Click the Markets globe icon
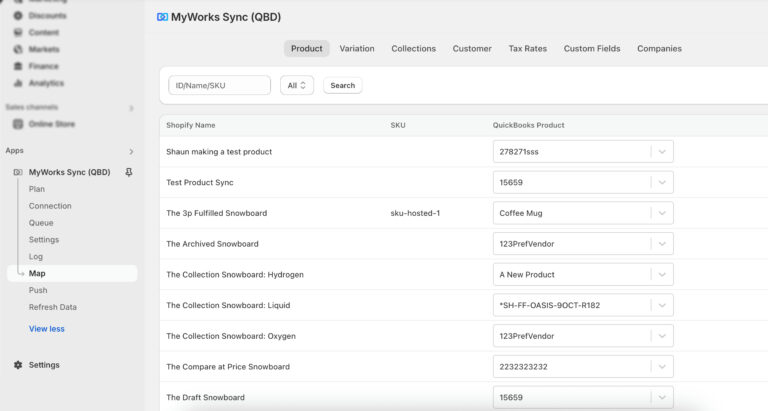768x411 pixels. point(18,49)
